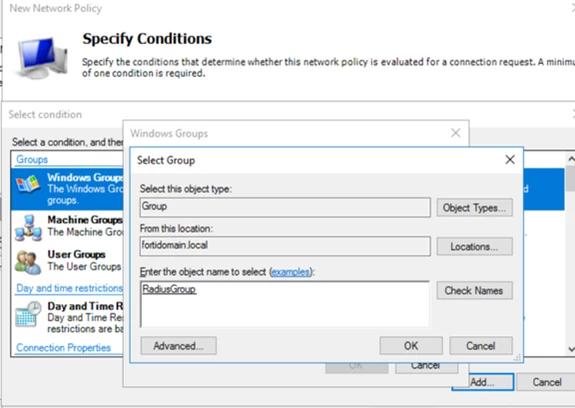
Task: Click Connection Properties heading
Action: tap(63, 348)
